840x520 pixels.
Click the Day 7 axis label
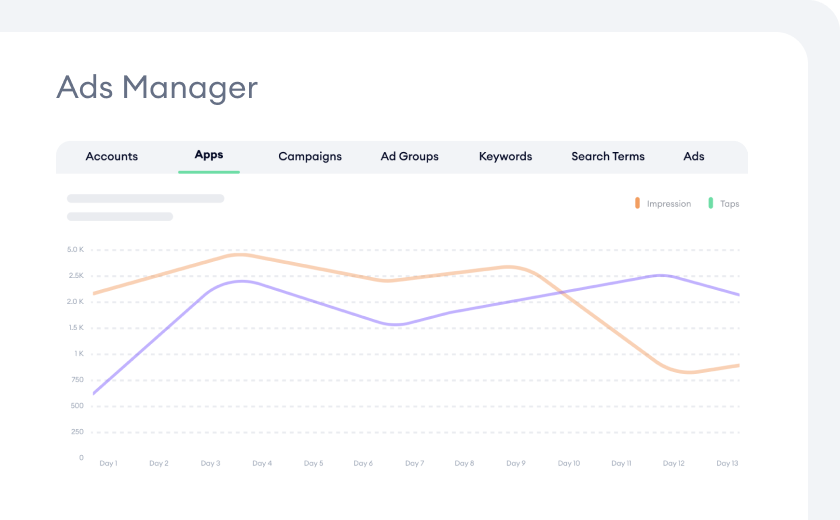414,463
